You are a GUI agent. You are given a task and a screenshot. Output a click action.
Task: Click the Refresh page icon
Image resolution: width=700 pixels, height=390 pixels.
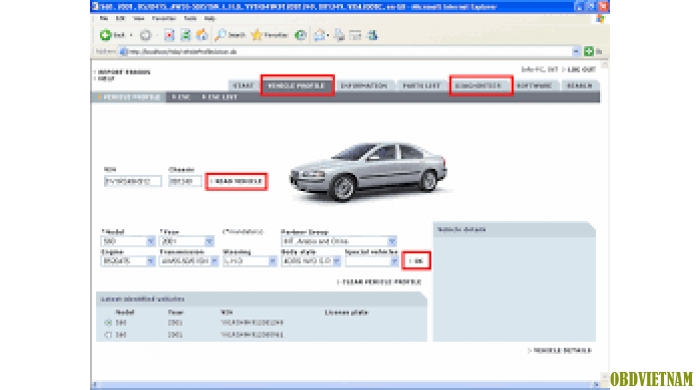185,35
